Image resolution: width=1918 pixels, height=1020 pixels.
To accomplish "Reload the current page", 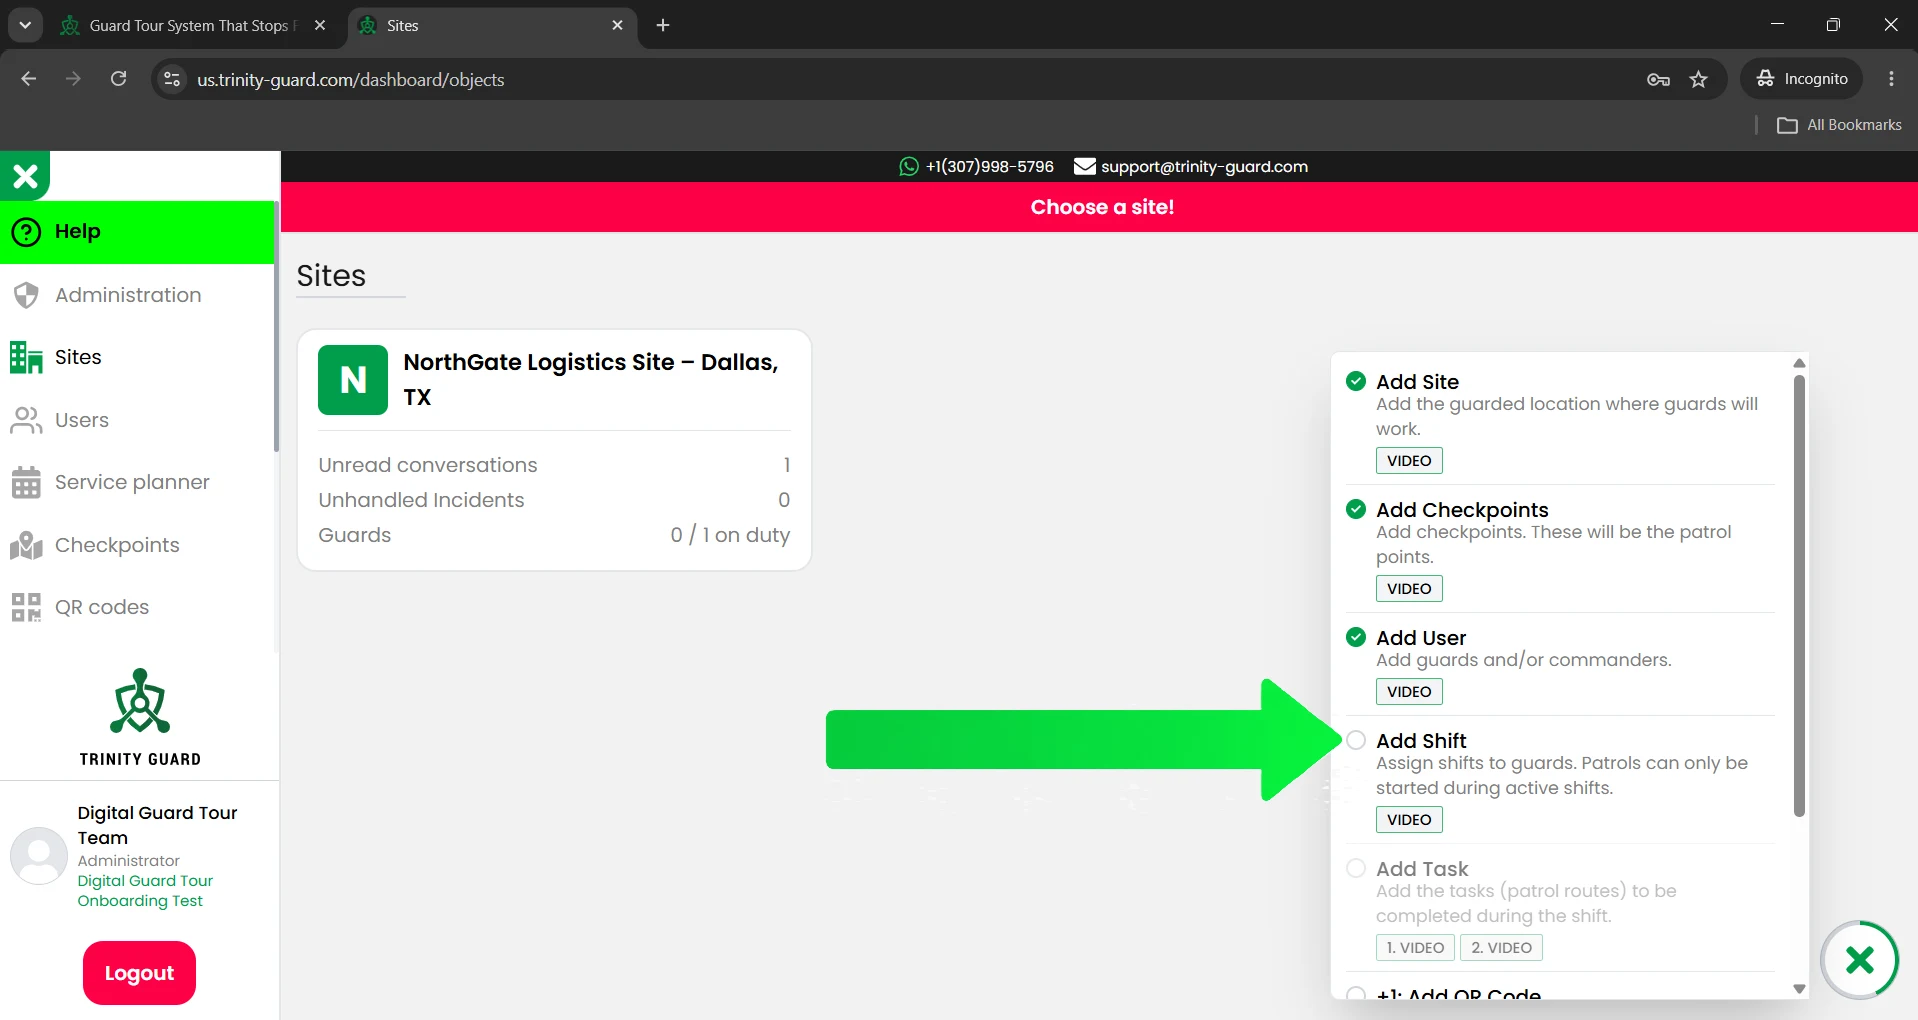I will [x=118, y=79].
